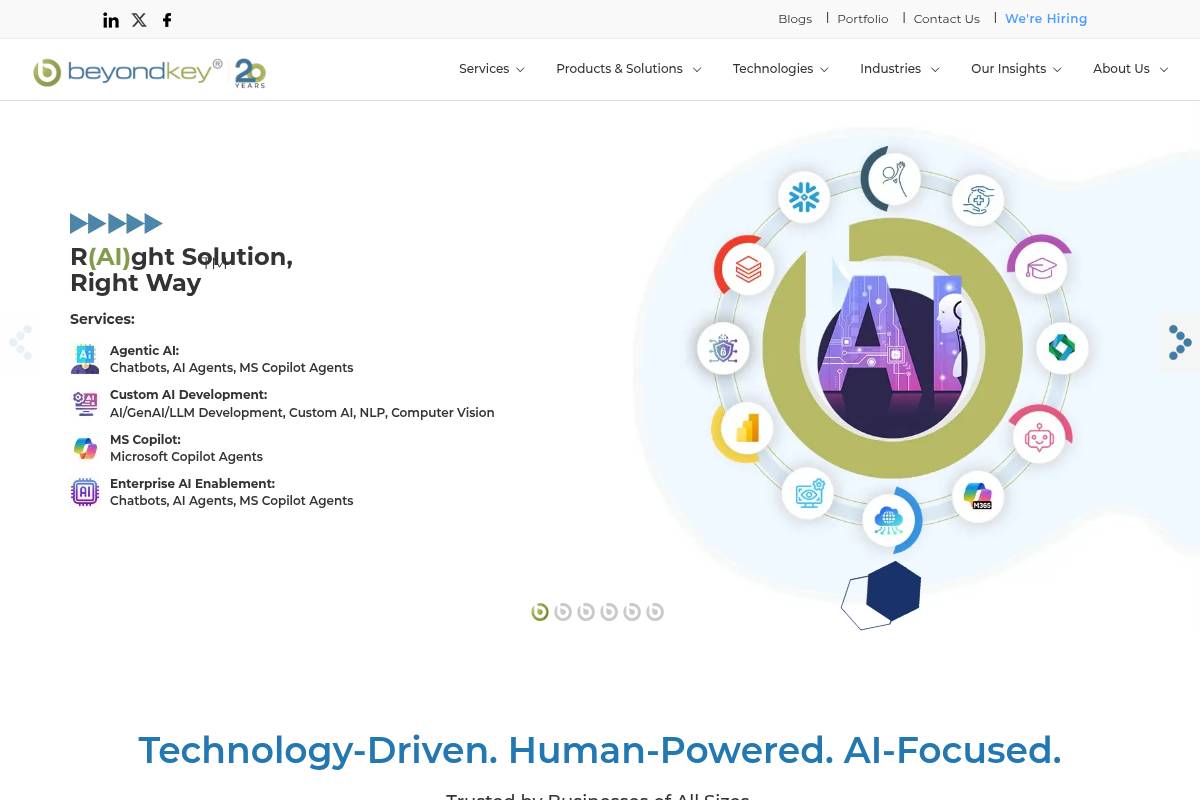Click the Enterprise AI Enablement chip icon
This screenshot has height=800, width=1200.
point(85,492)
